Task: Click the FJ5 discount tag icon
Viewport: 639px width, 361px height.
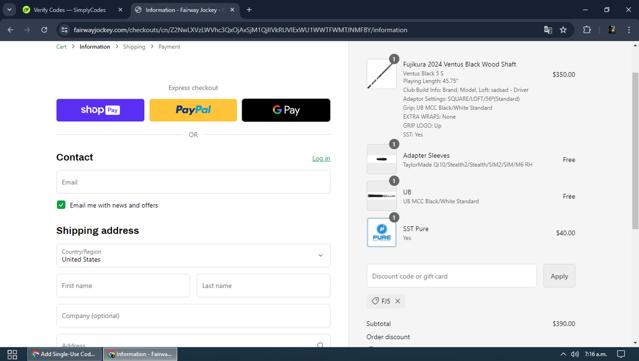Action: [375, 301]
